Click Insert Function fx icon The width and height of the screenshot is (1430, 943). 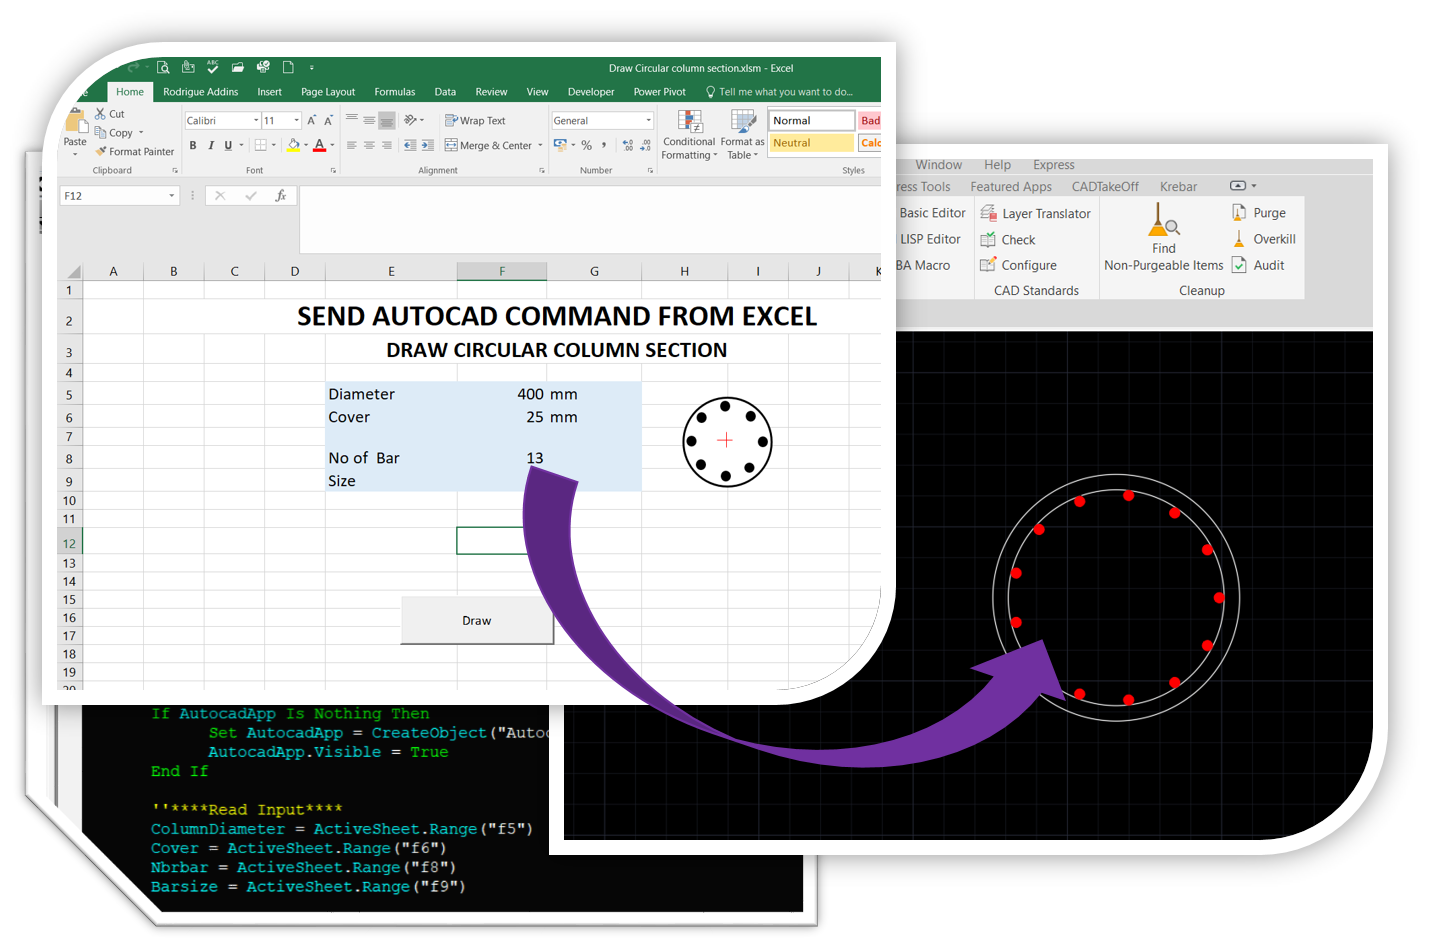click(281, 196)
